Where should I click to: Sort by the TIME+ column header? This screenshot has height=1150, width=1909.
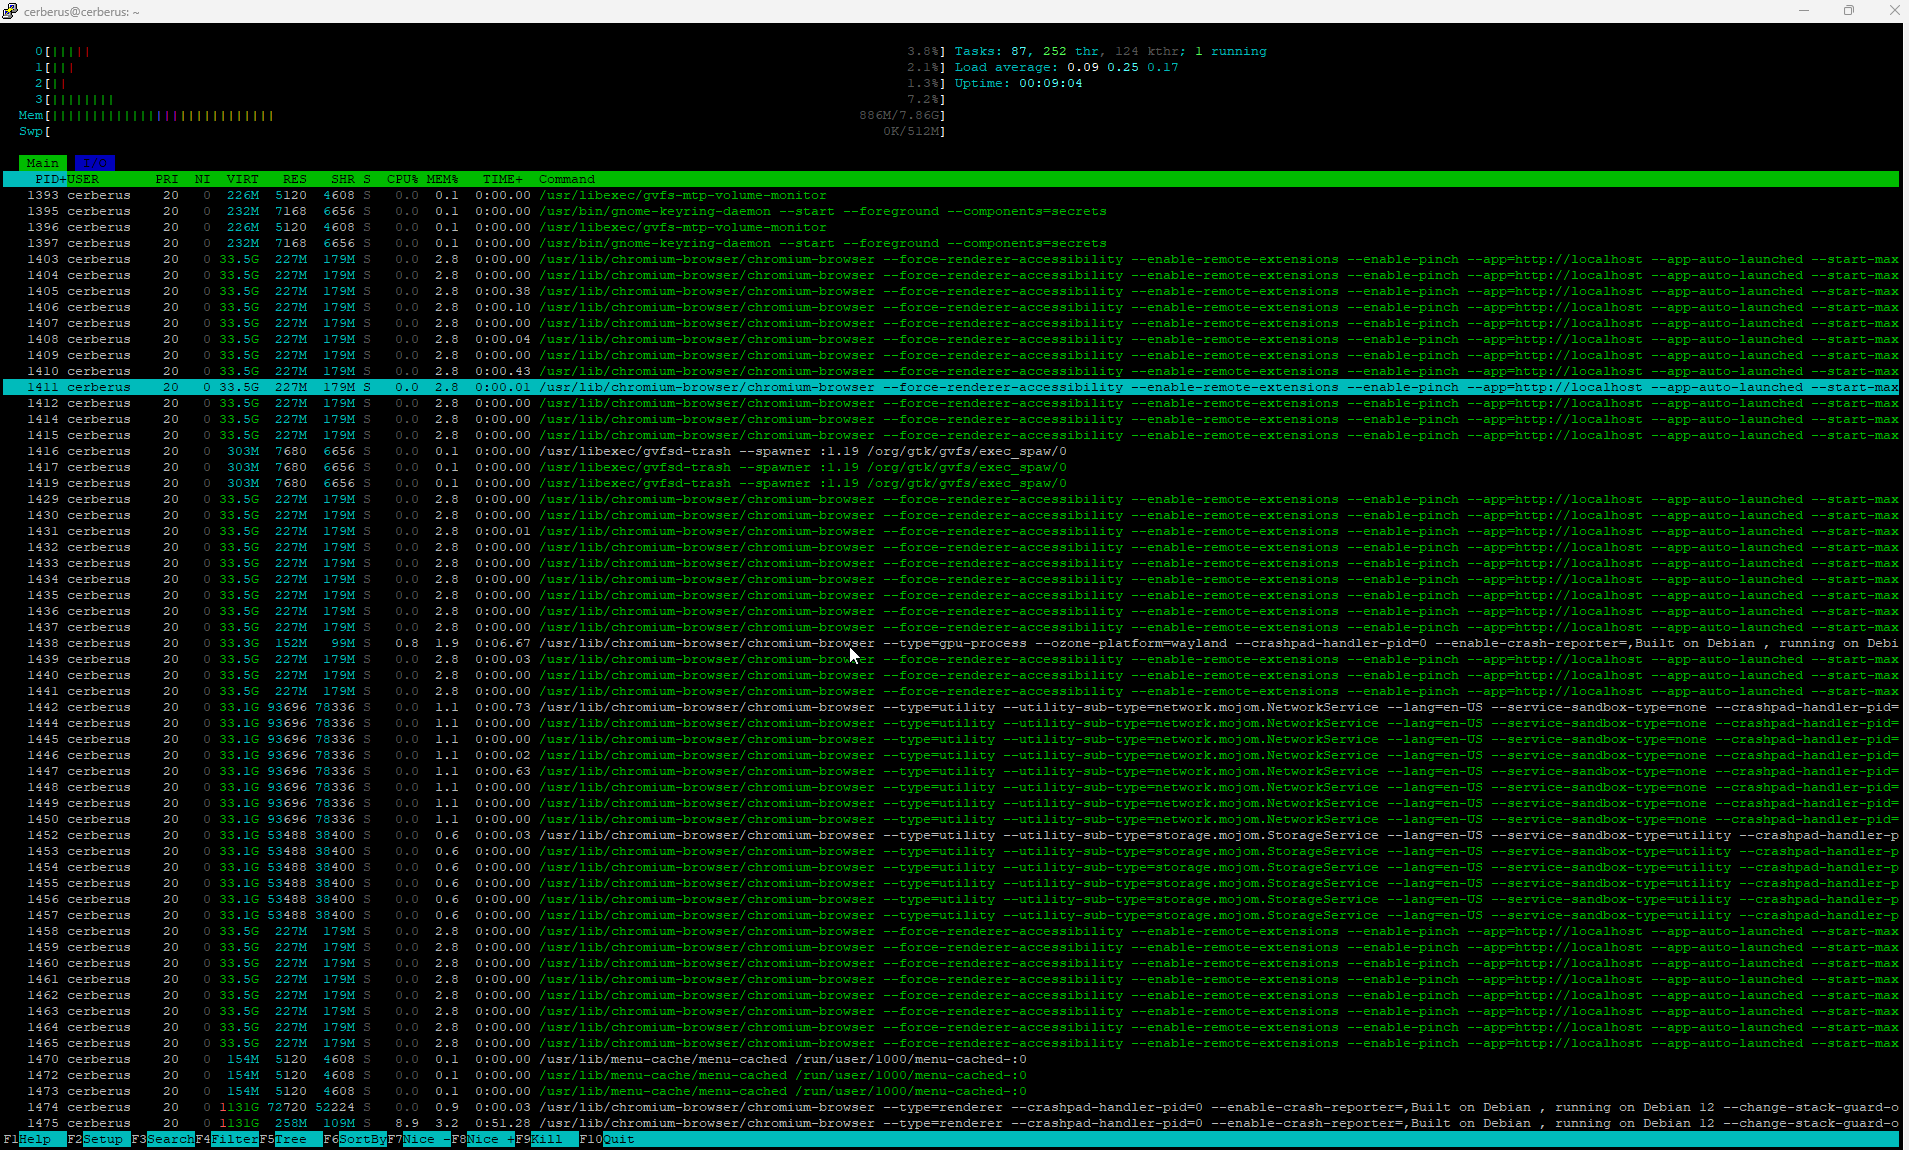pos(503,179)
